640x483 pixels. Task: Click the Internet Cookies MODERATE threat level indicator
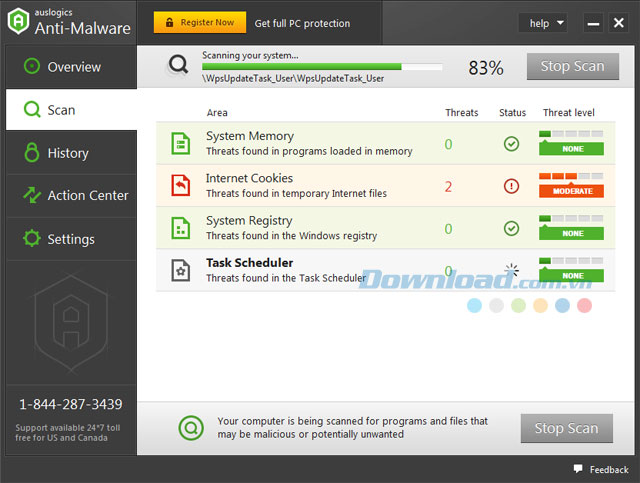571,185
